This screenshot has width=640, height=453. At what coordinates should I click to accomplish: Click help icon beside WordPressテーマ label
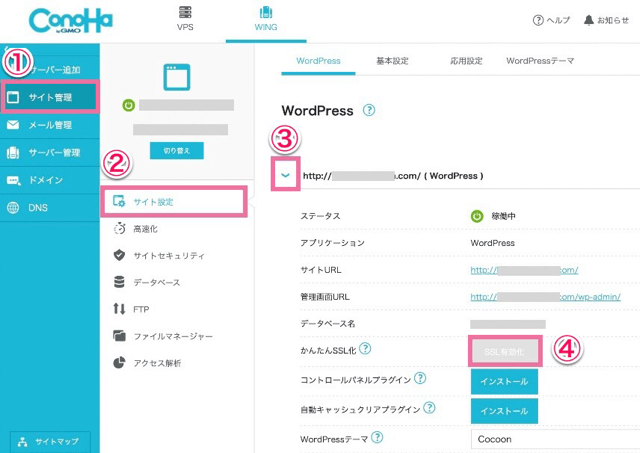click(x=377, y=437)
